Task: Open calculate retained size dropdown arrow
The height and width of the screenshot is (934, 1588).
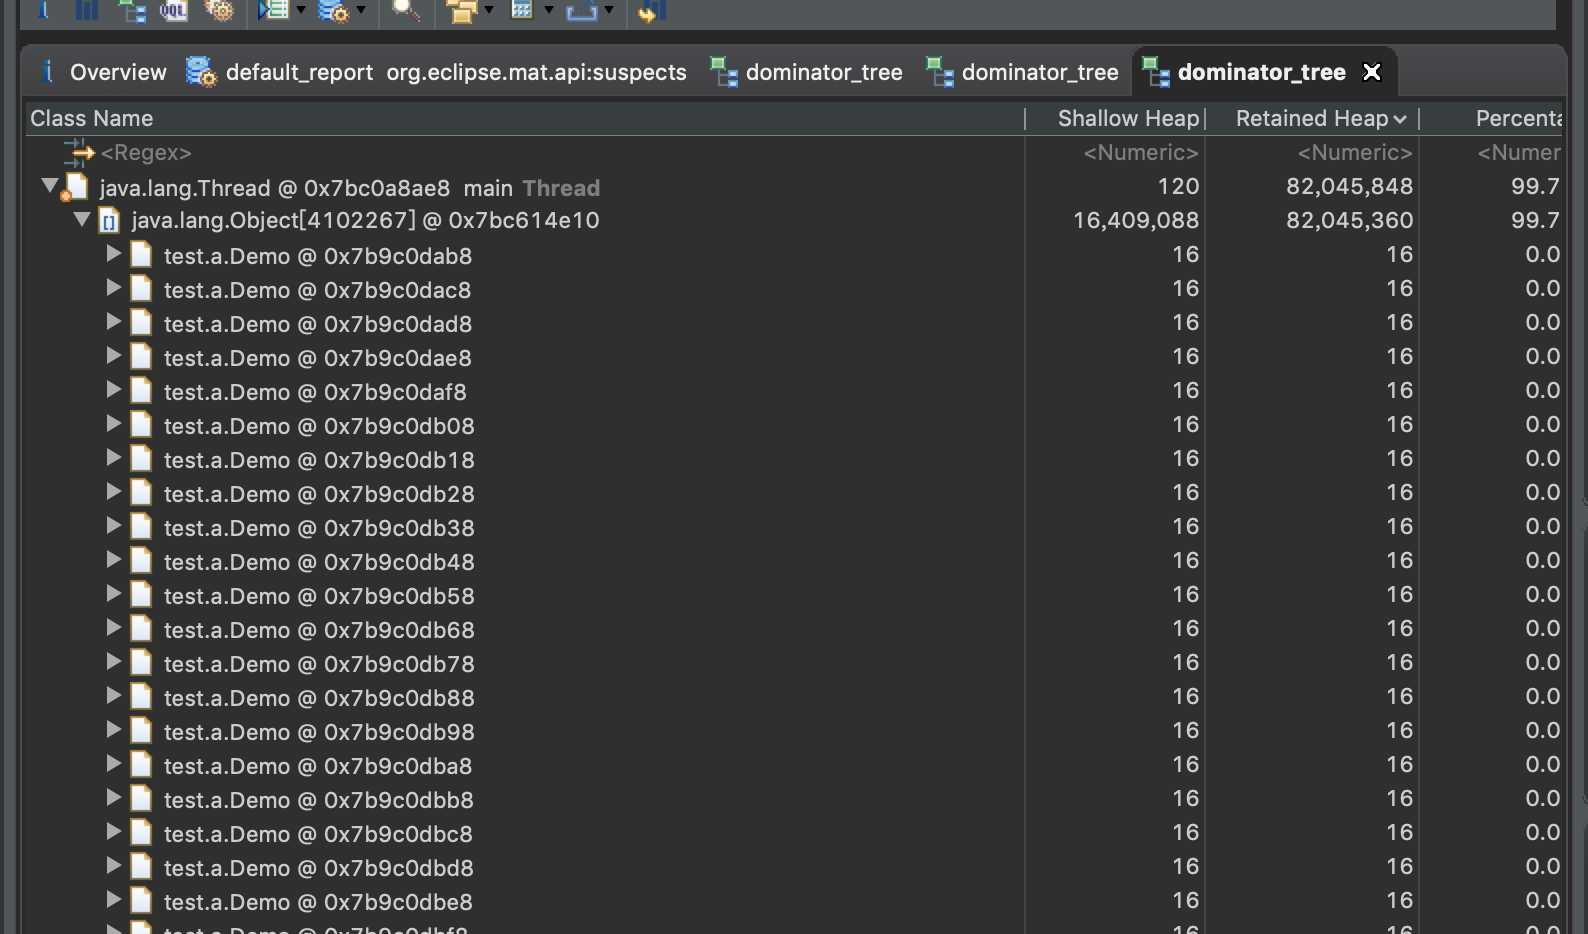Action: (548, 10)
